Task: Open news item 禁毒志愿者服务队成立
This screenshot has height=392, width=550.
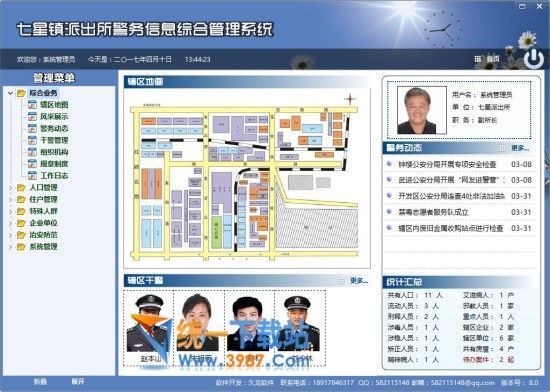Action: pos(433,212)
